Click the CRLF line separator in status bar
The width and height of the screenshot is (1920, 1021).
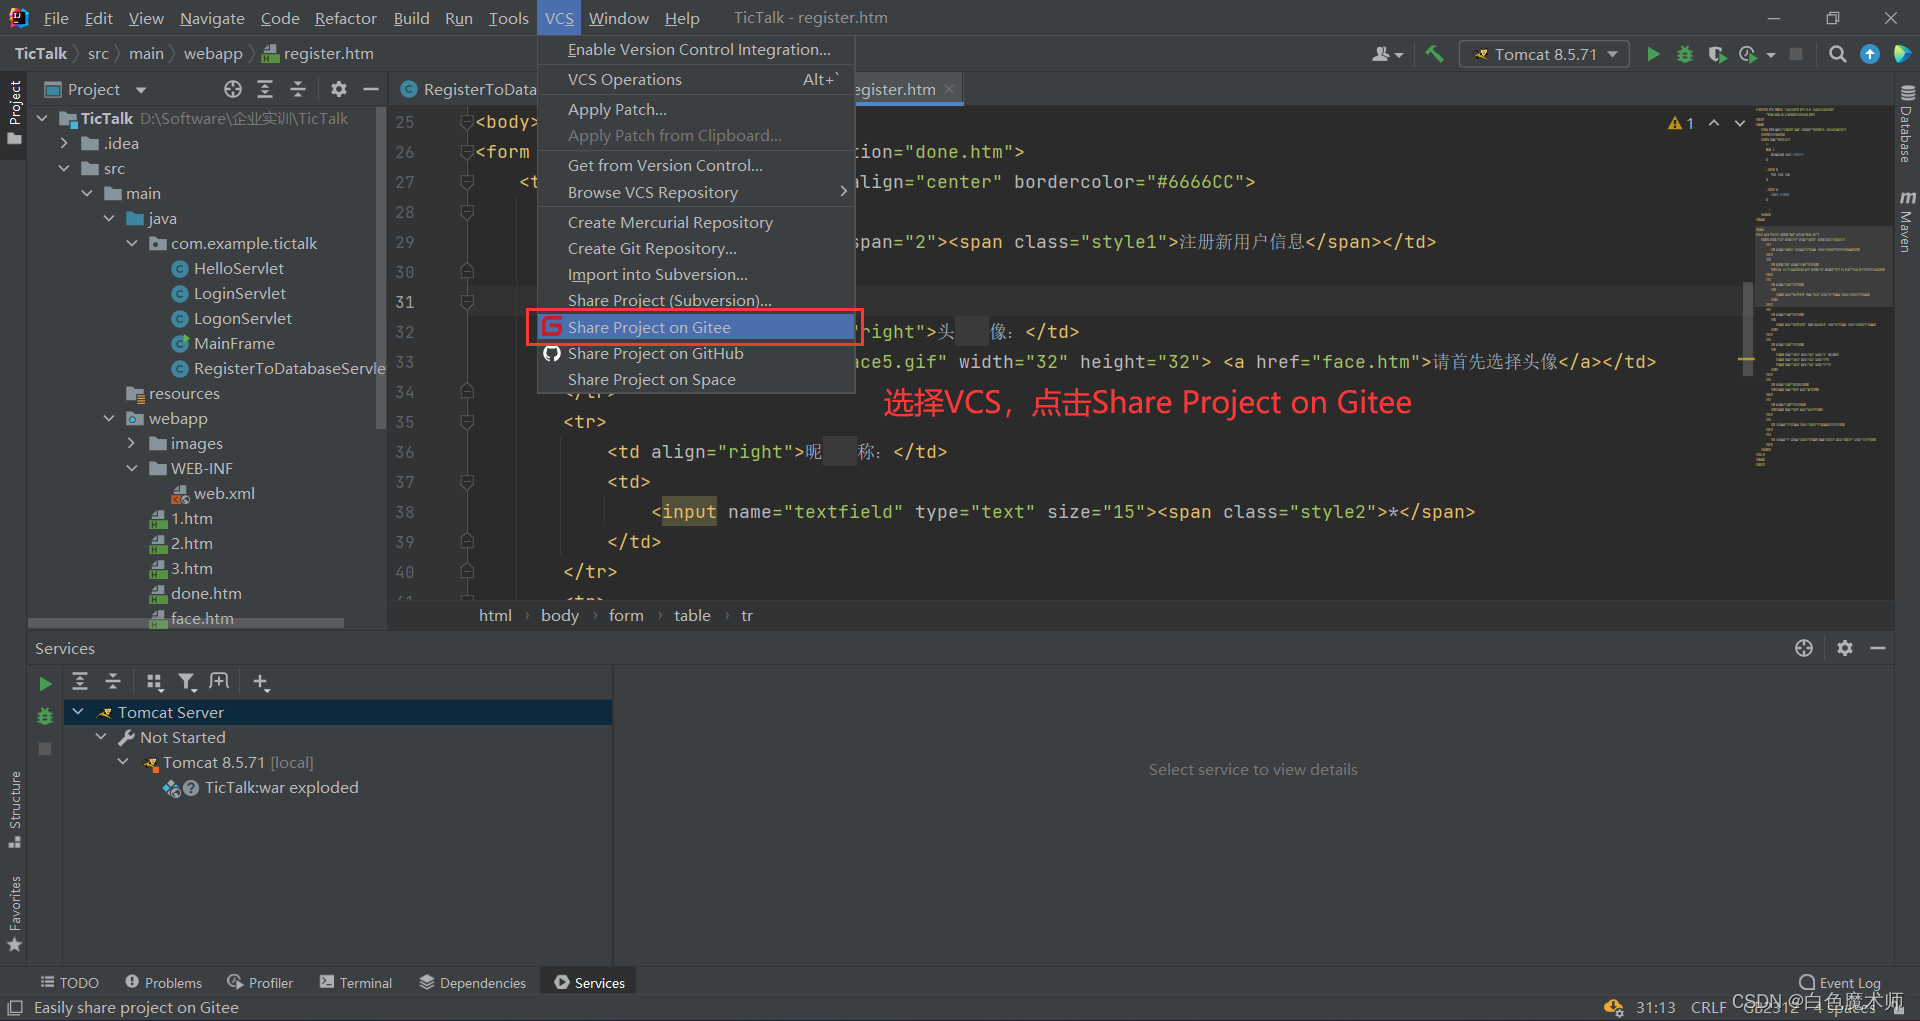pos(1708,1007)
